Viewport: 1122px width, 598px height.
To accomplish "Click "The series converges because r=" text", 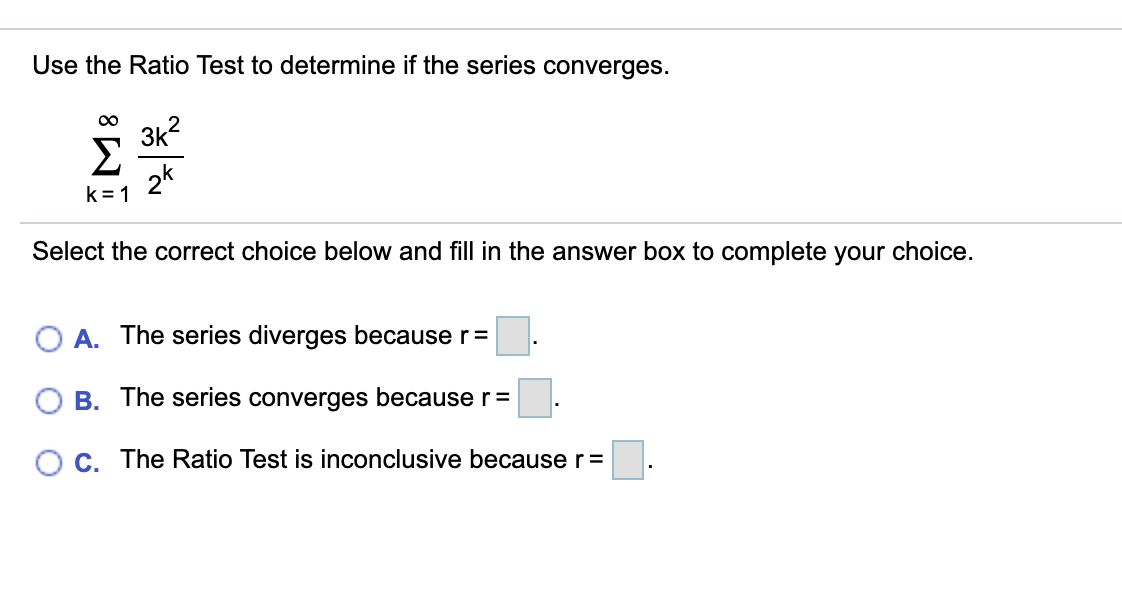I will pos(315,398).
